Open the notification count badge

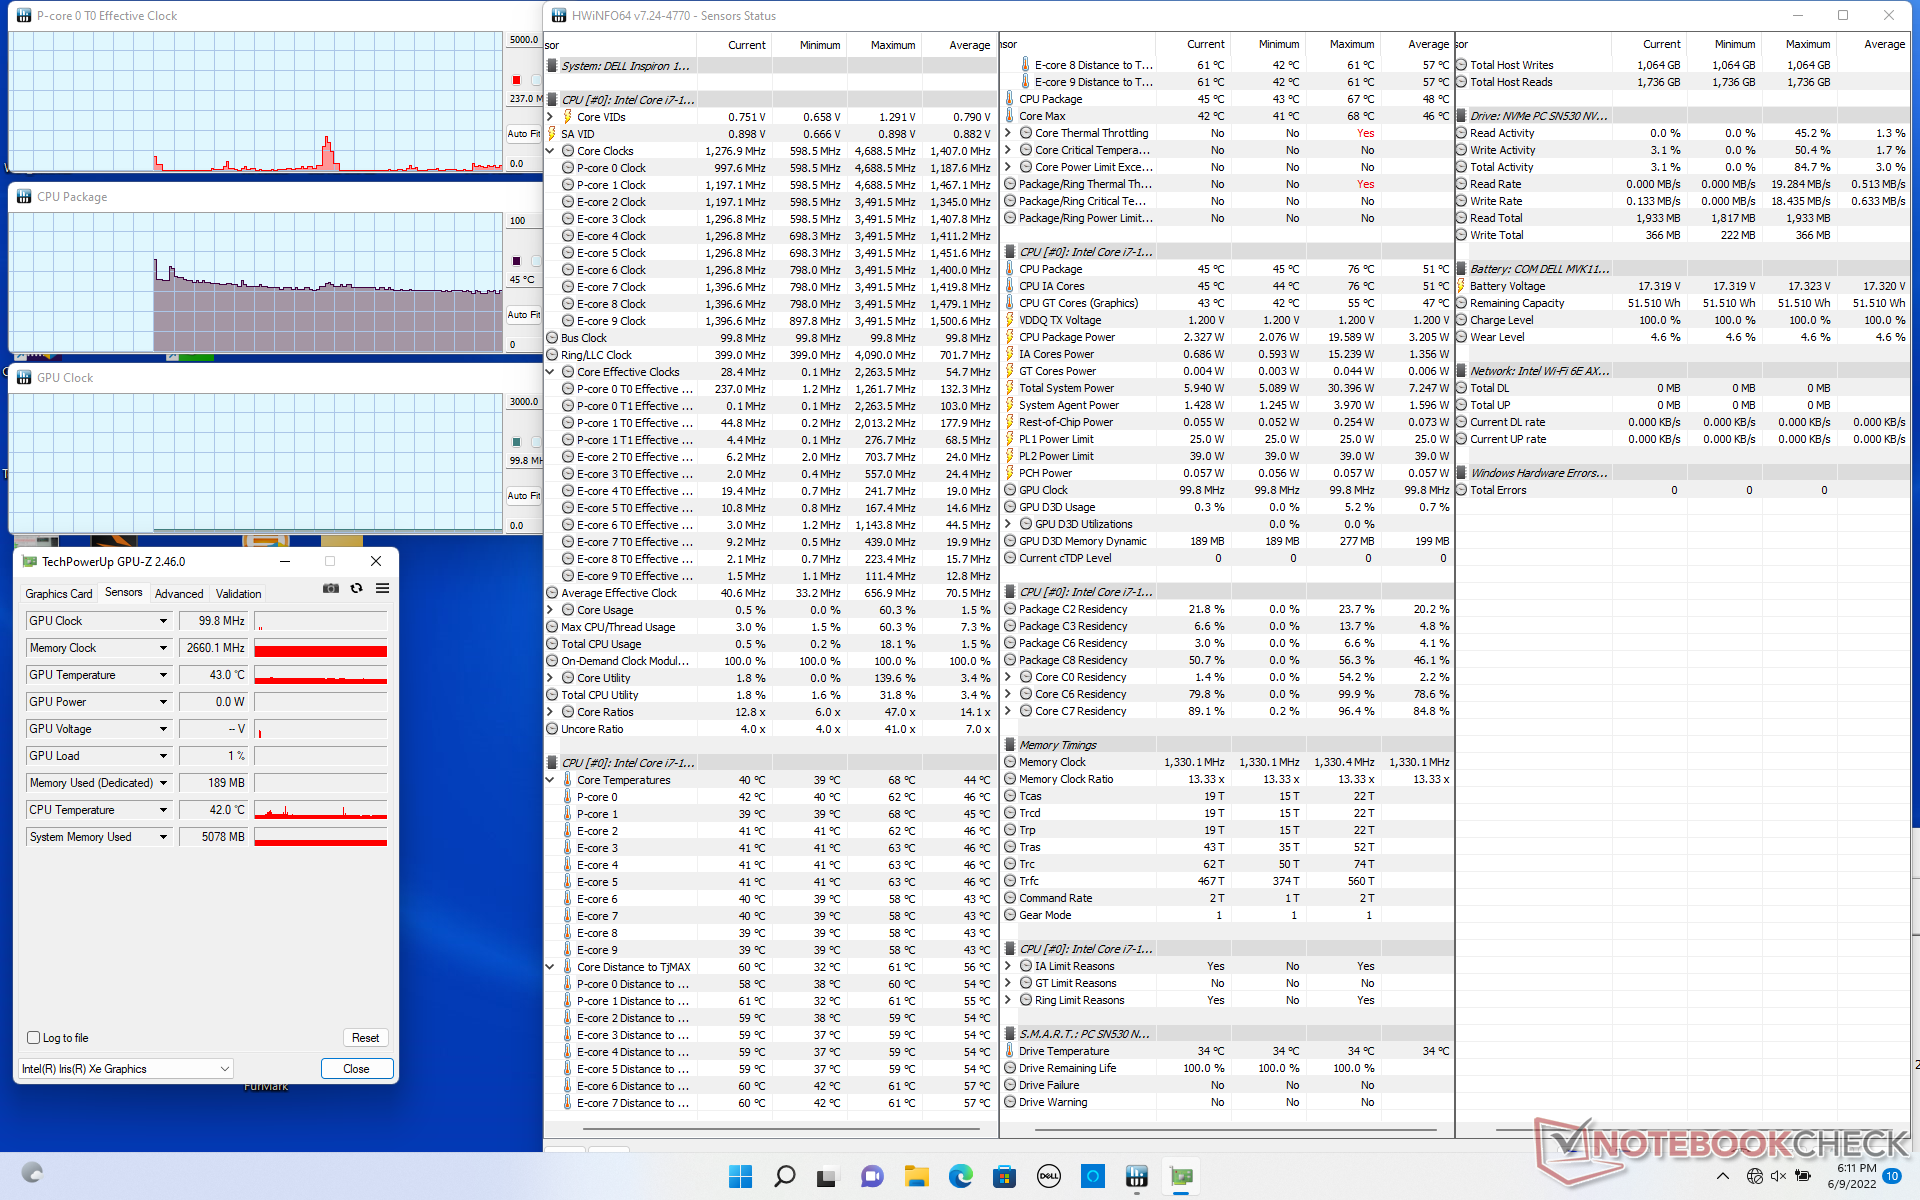pos(1892,1177)
